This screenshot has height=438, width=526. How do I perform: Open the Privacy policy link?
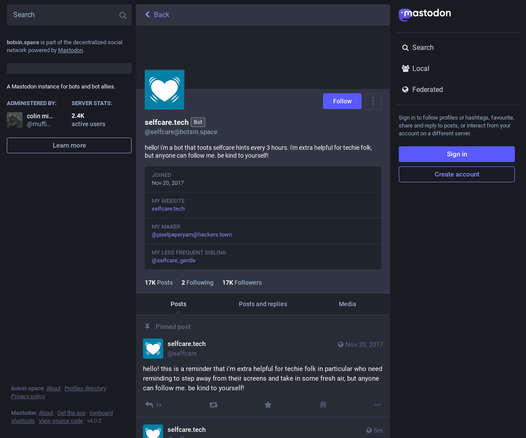coord(28,396)
